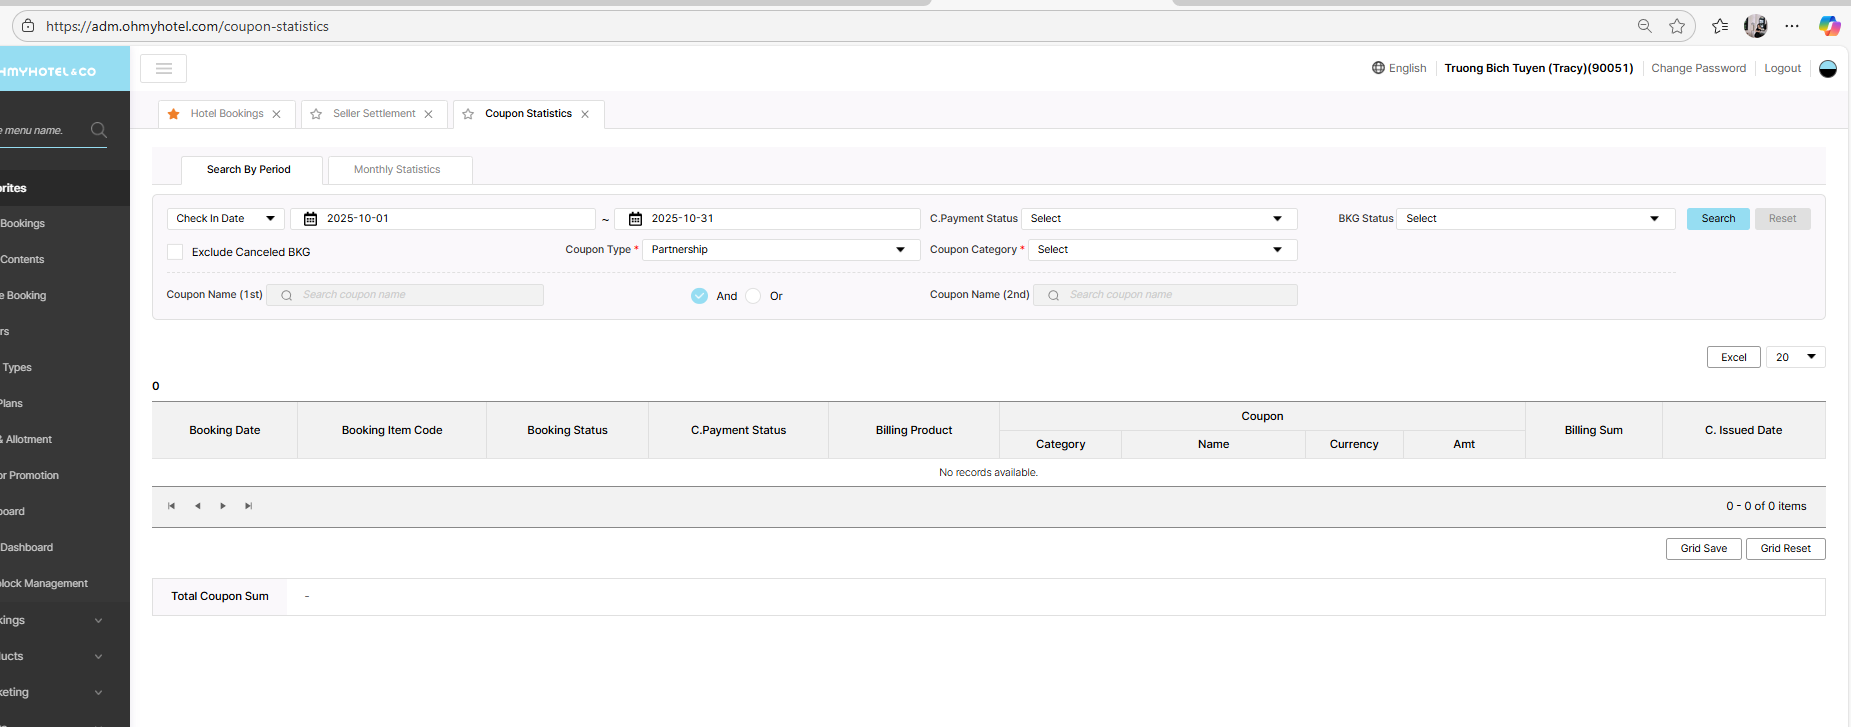This screenshot has height=727, width=1851.
Task: Switch to the Hotel Bookings tab
Action: coord(227,114)
